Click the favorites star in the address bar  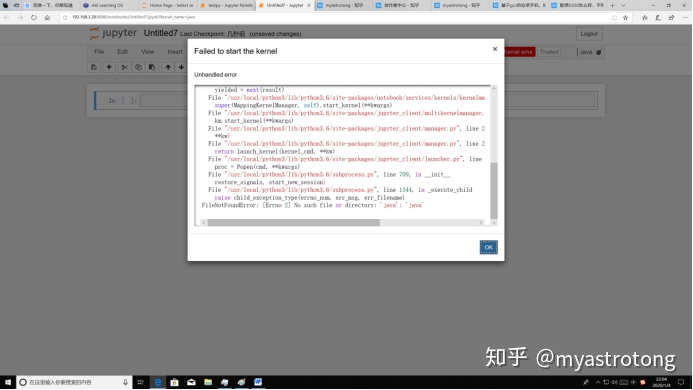tap(625, 18)
